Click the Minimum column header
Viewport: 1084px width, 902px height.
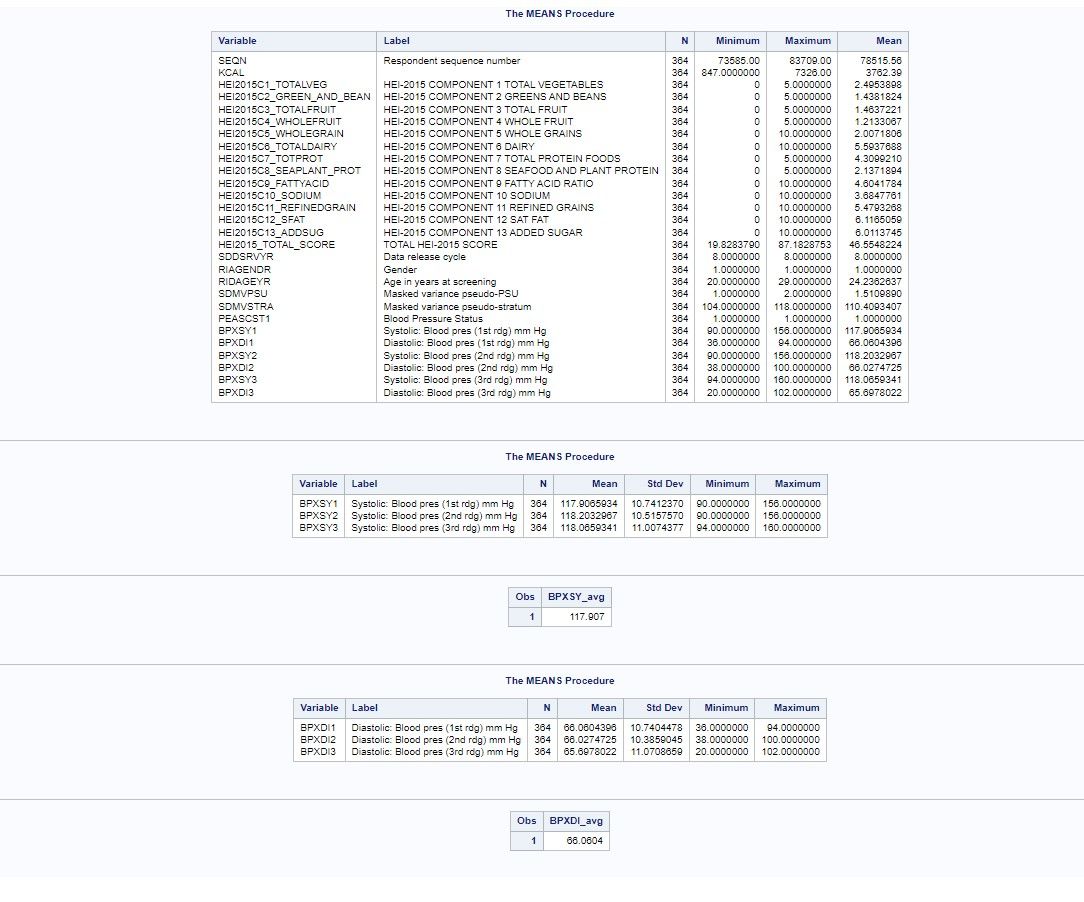click(x=734, y=41)
